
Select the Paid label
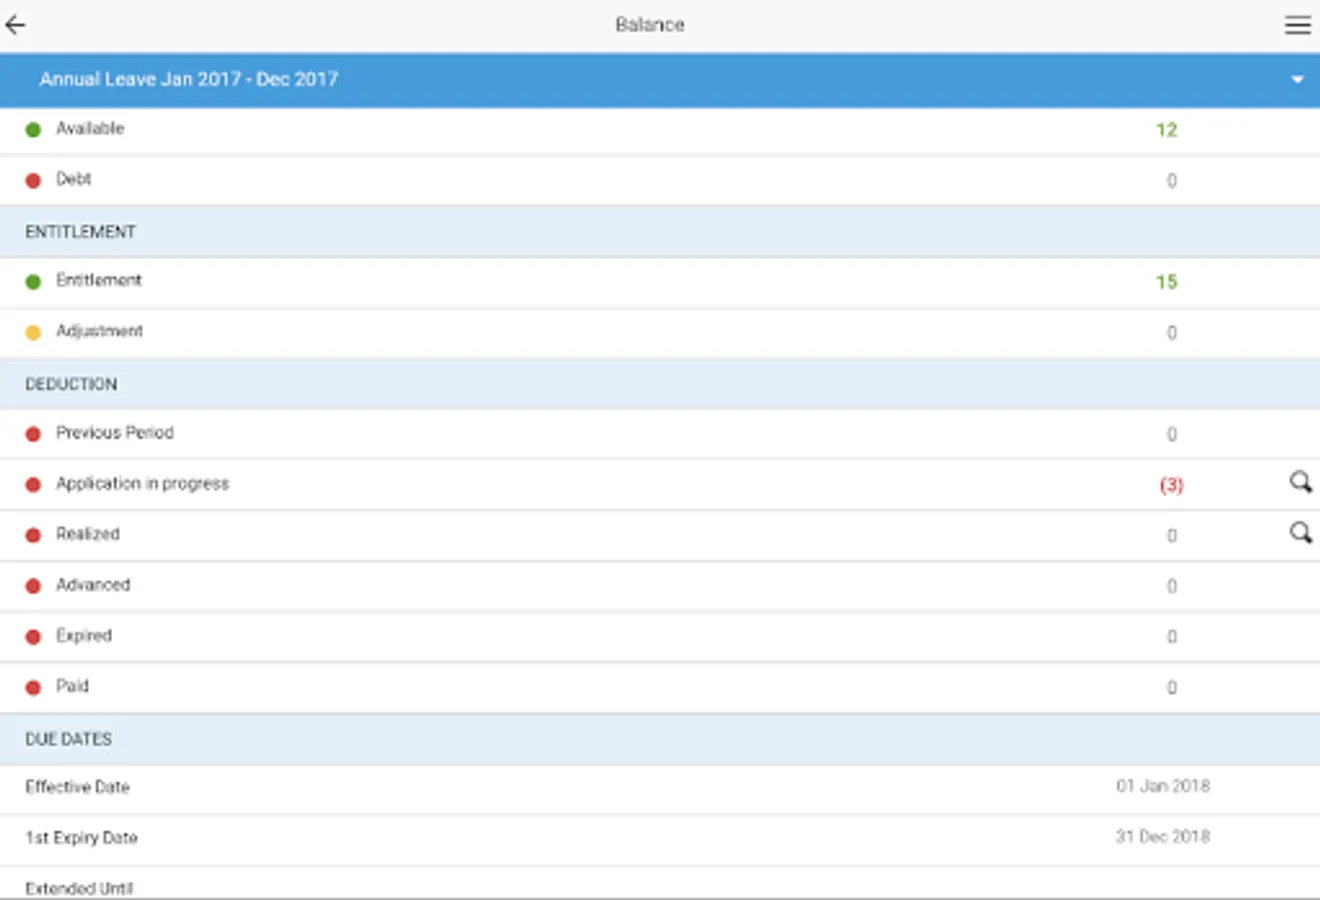72,686
